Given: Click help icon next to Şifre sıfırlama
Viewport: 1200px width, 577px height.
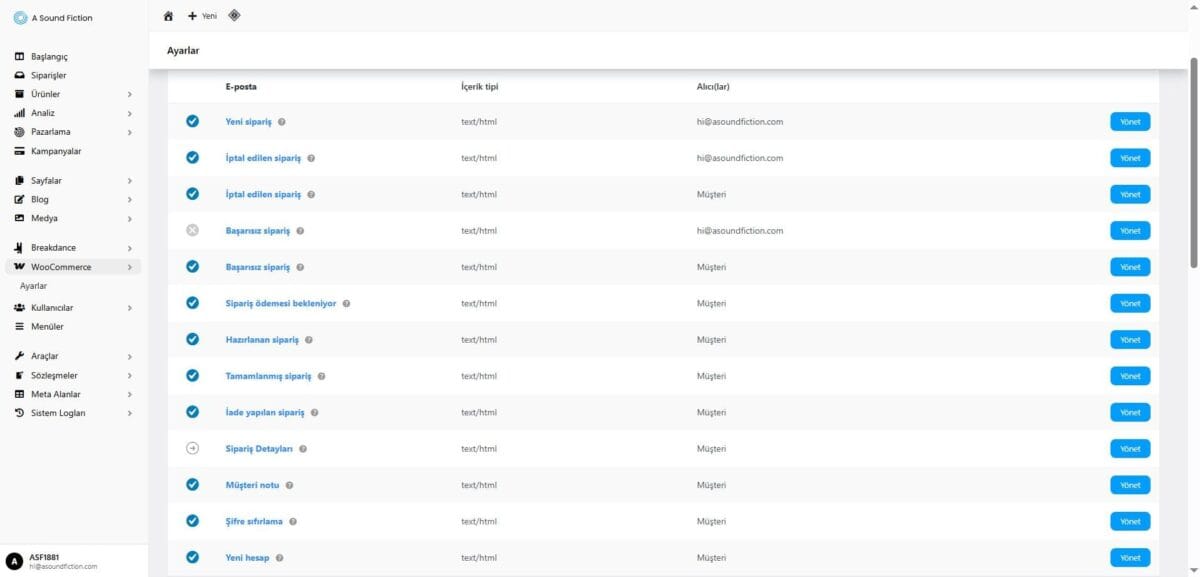Looking at the screenshot, I should click(293, 521).
